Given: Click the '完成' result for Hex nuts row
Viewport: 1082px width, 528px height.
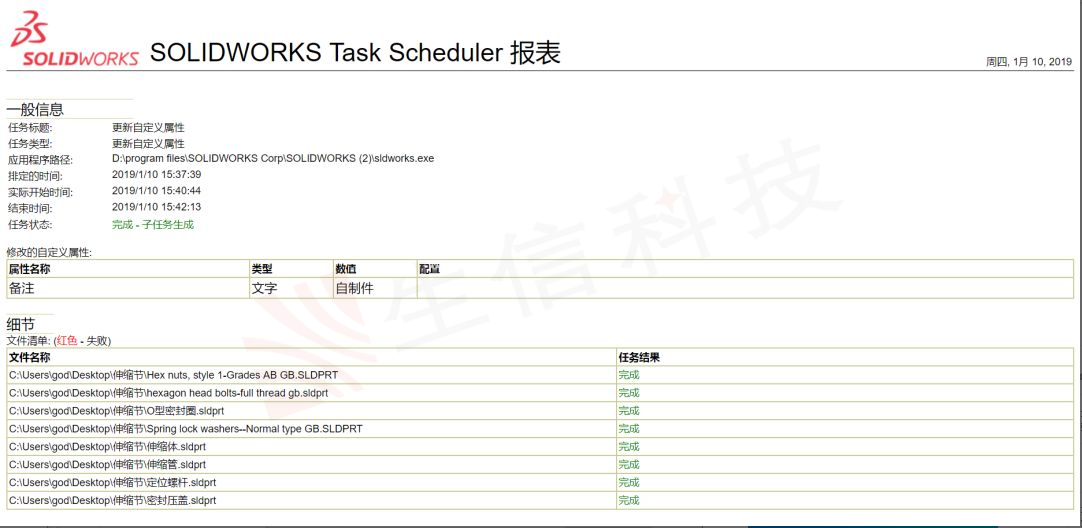Looking at the screenshot, I should point(629,375).
